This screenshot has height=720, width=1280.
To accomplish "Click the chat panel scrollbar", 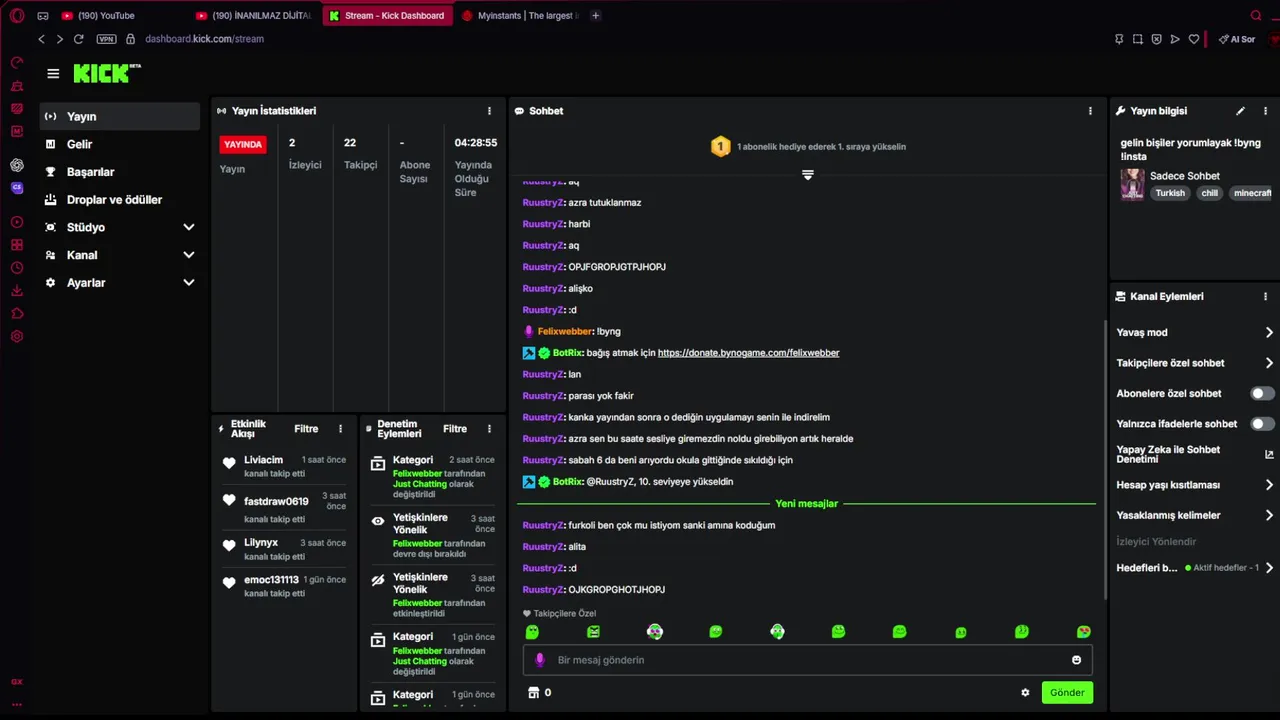I will [1104, 460].
